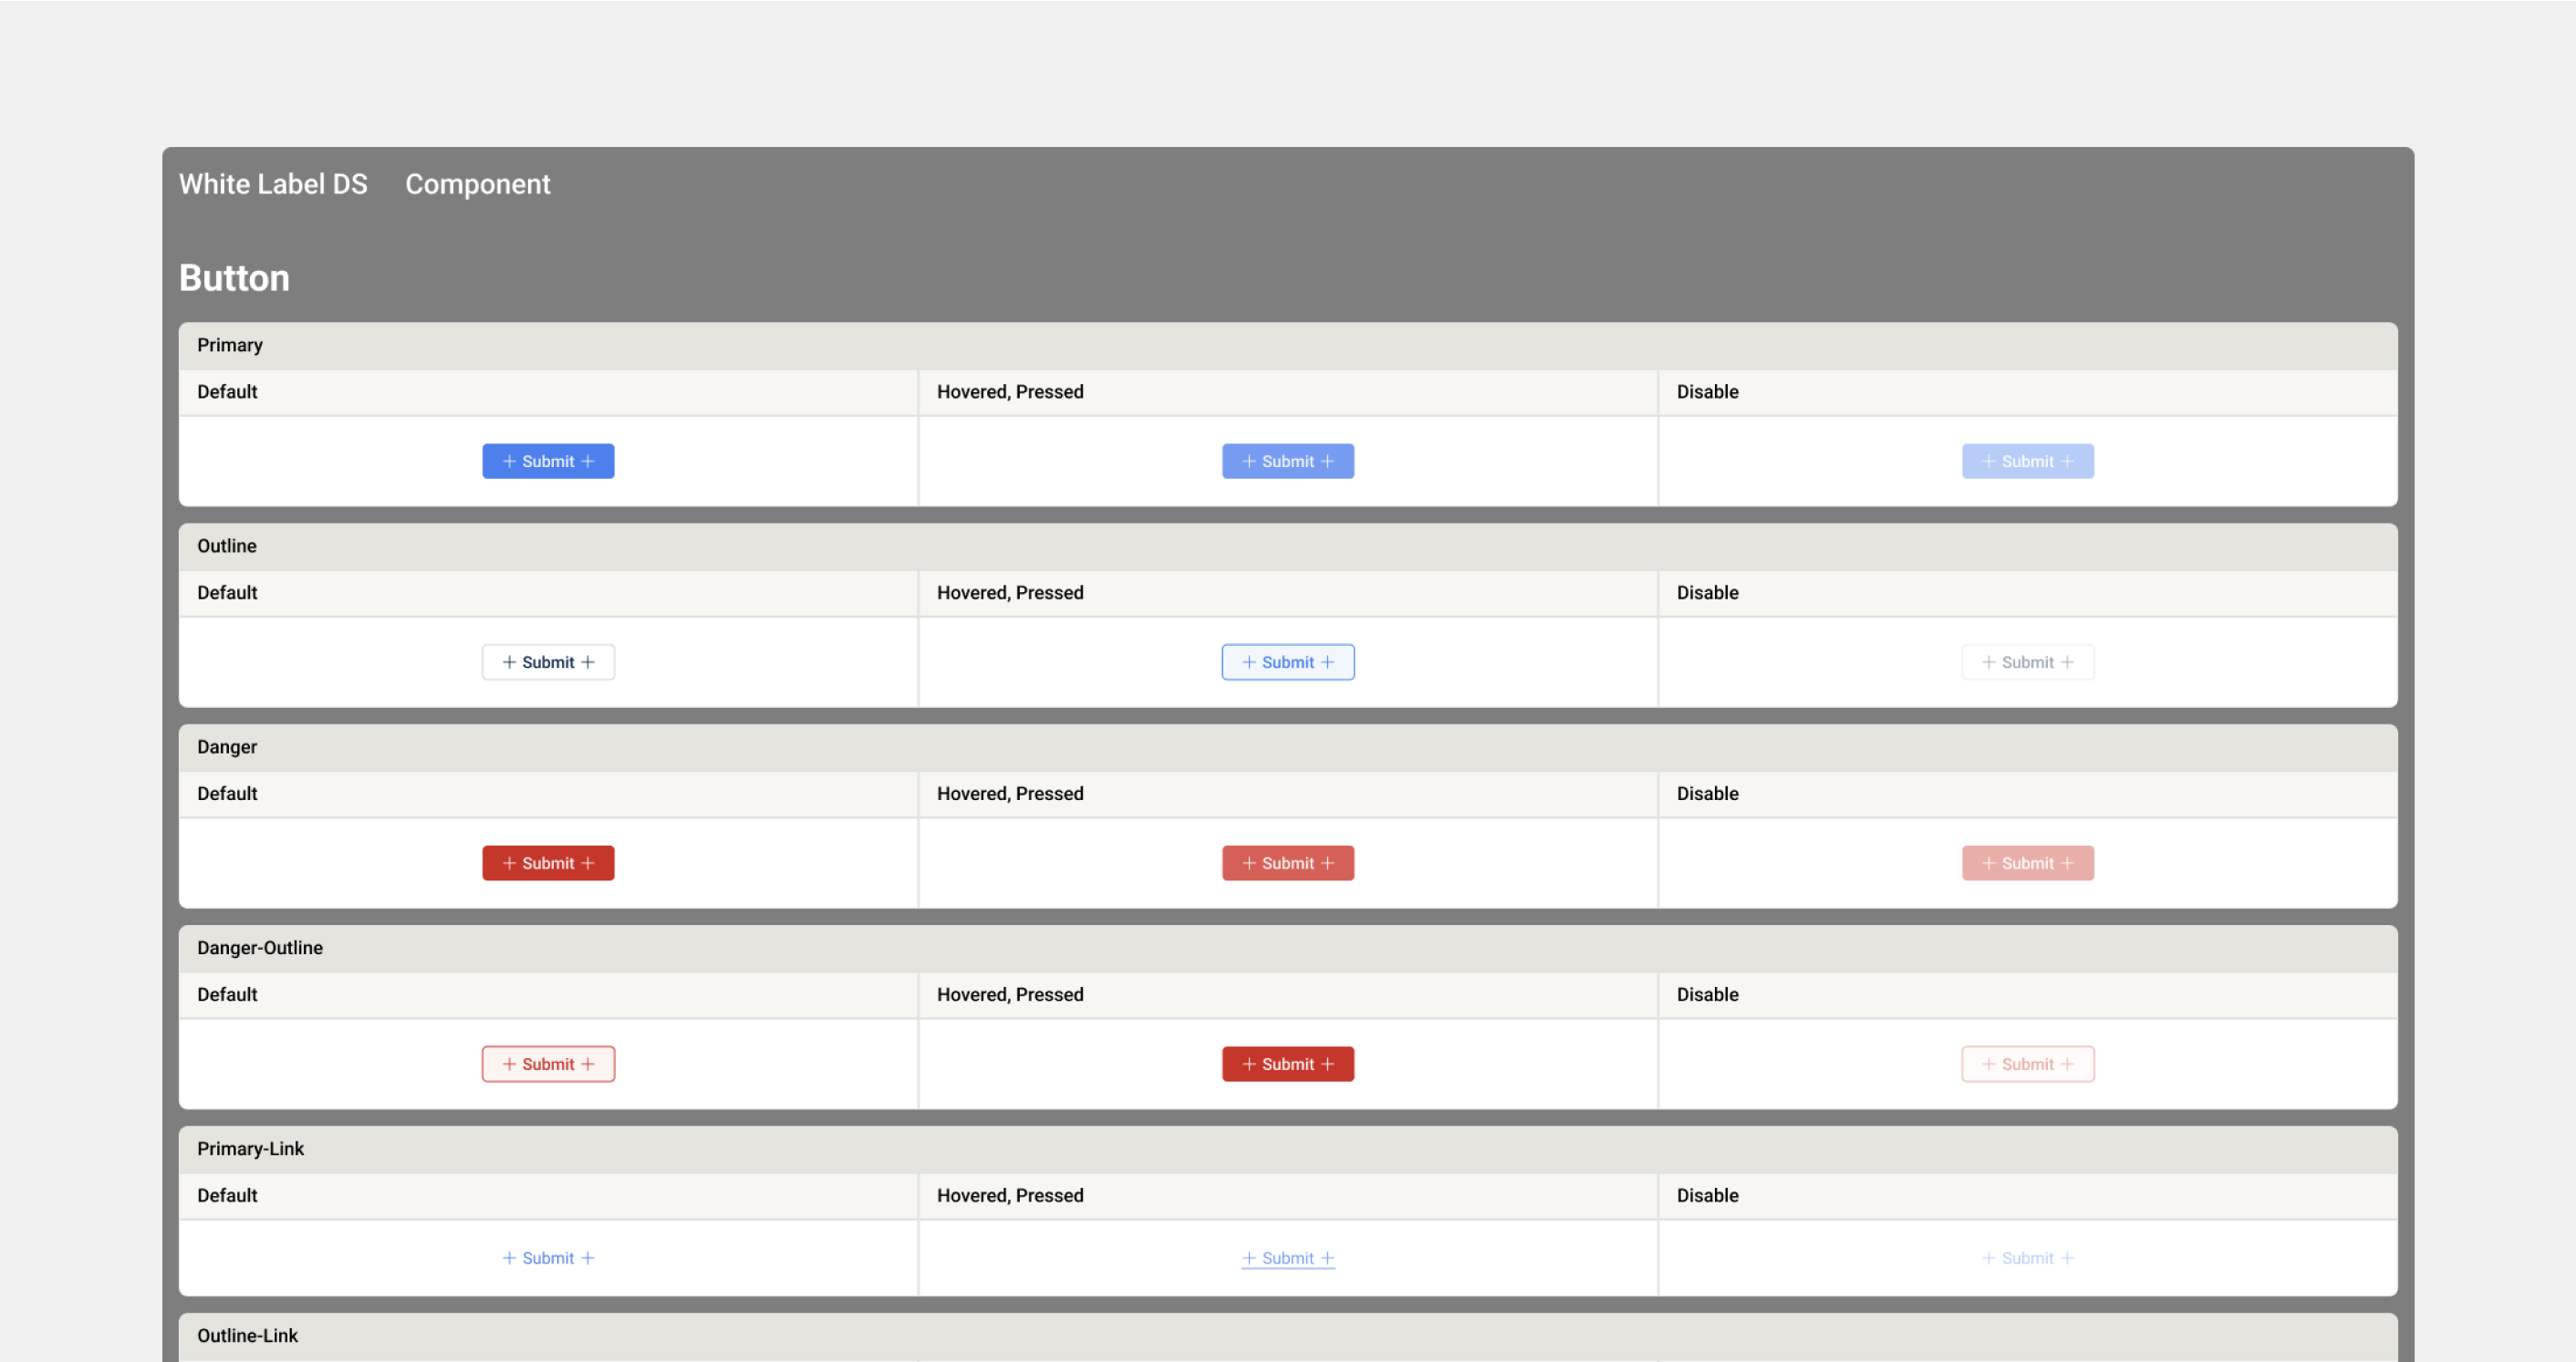This screenshot has height=1362, width=2576.
Task: Click the Primary-Link Disable Submit link
Action: tap(2028, 1258)
